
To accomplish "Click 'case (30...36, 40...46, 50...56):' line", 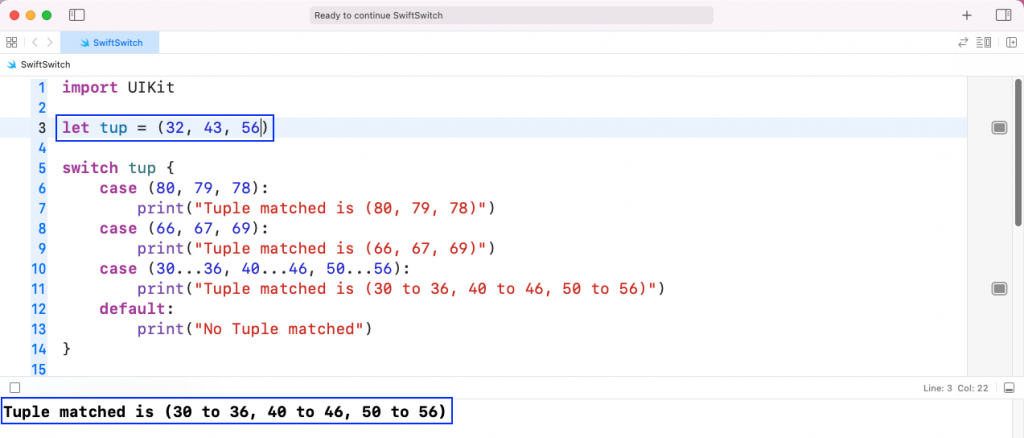I will point(255,268).
